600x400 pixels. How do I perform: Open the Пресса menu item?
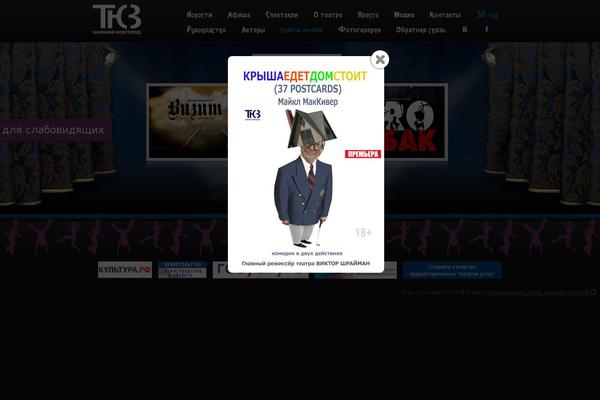[x=368, y=15]
